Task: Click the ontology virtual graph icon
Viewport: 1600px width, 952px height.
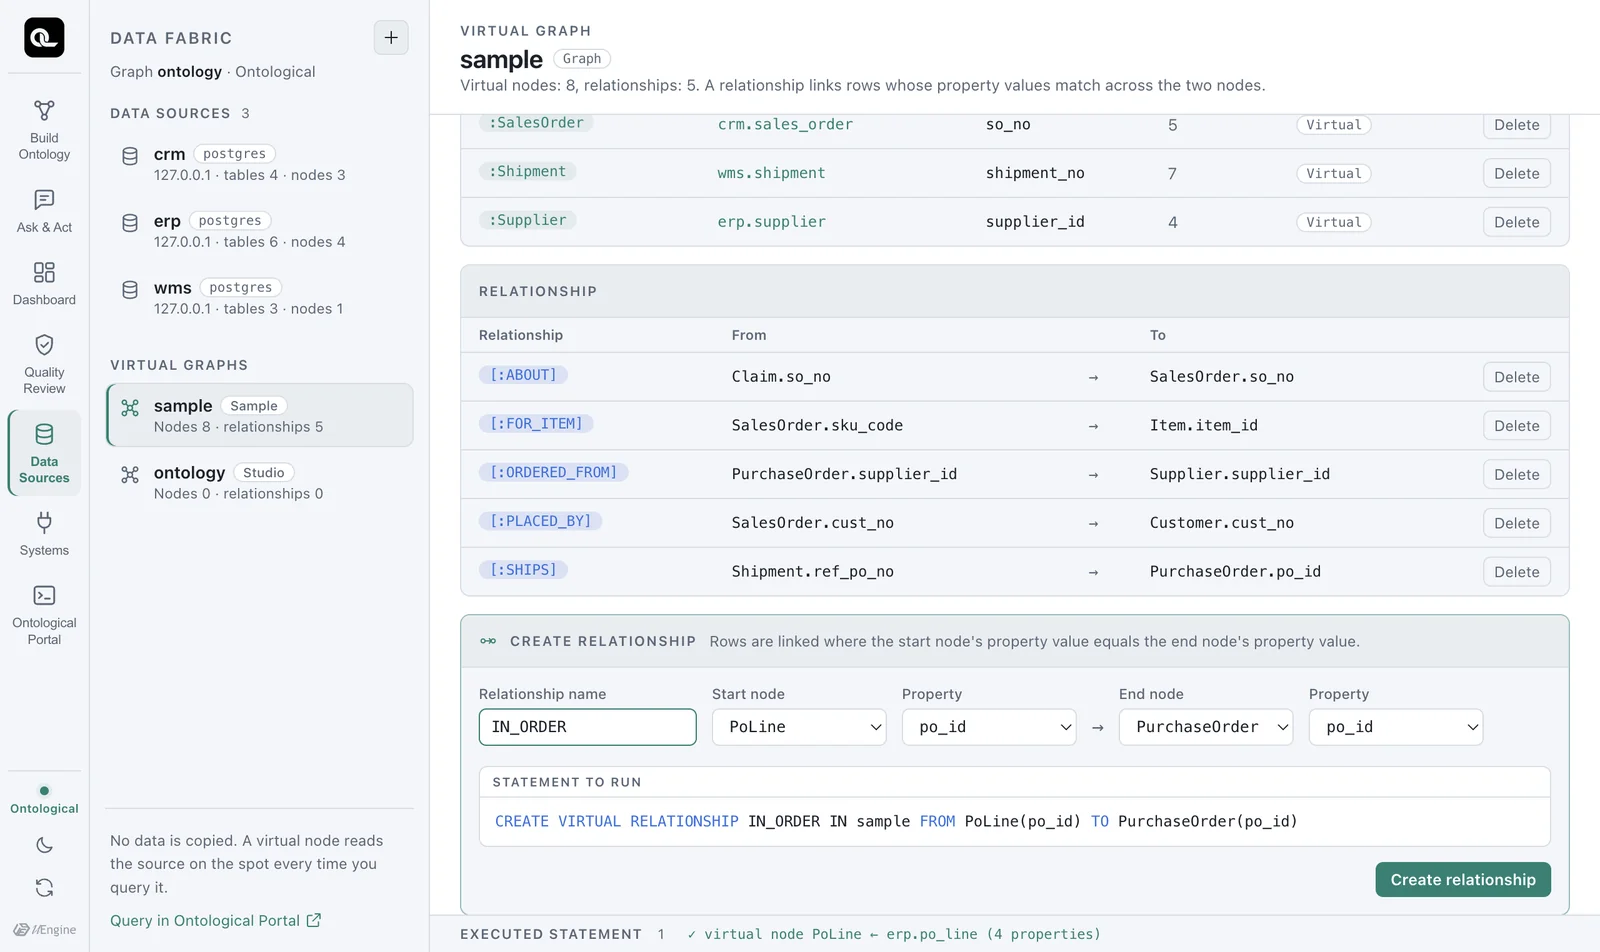Action: [x=130, y=475]
